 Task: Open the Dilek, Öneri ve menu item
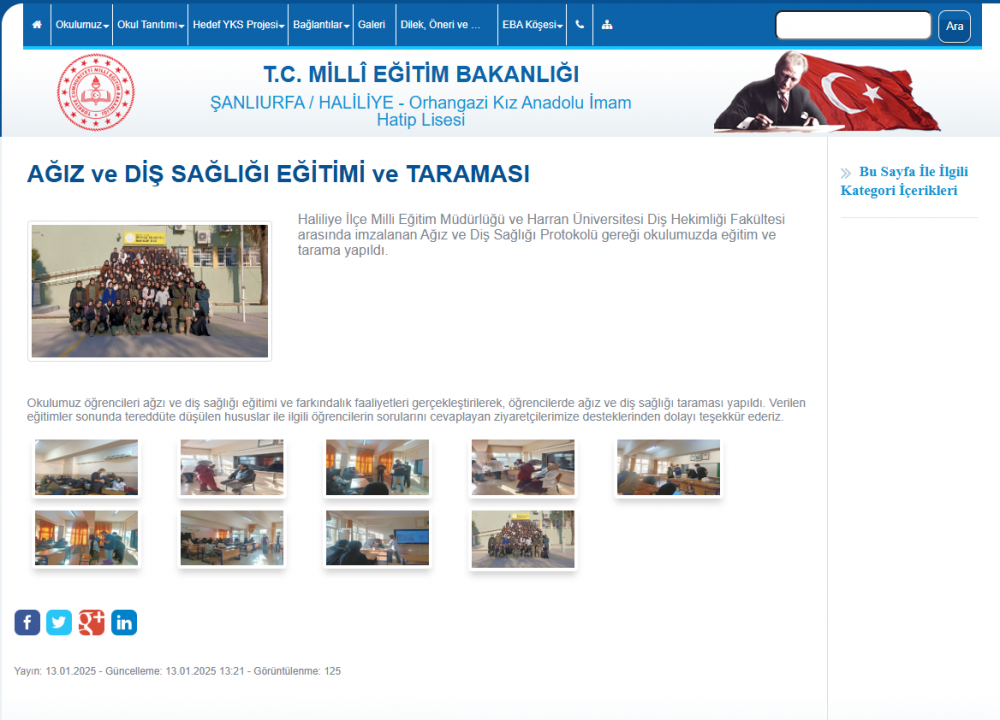click(x=440, y=25)
